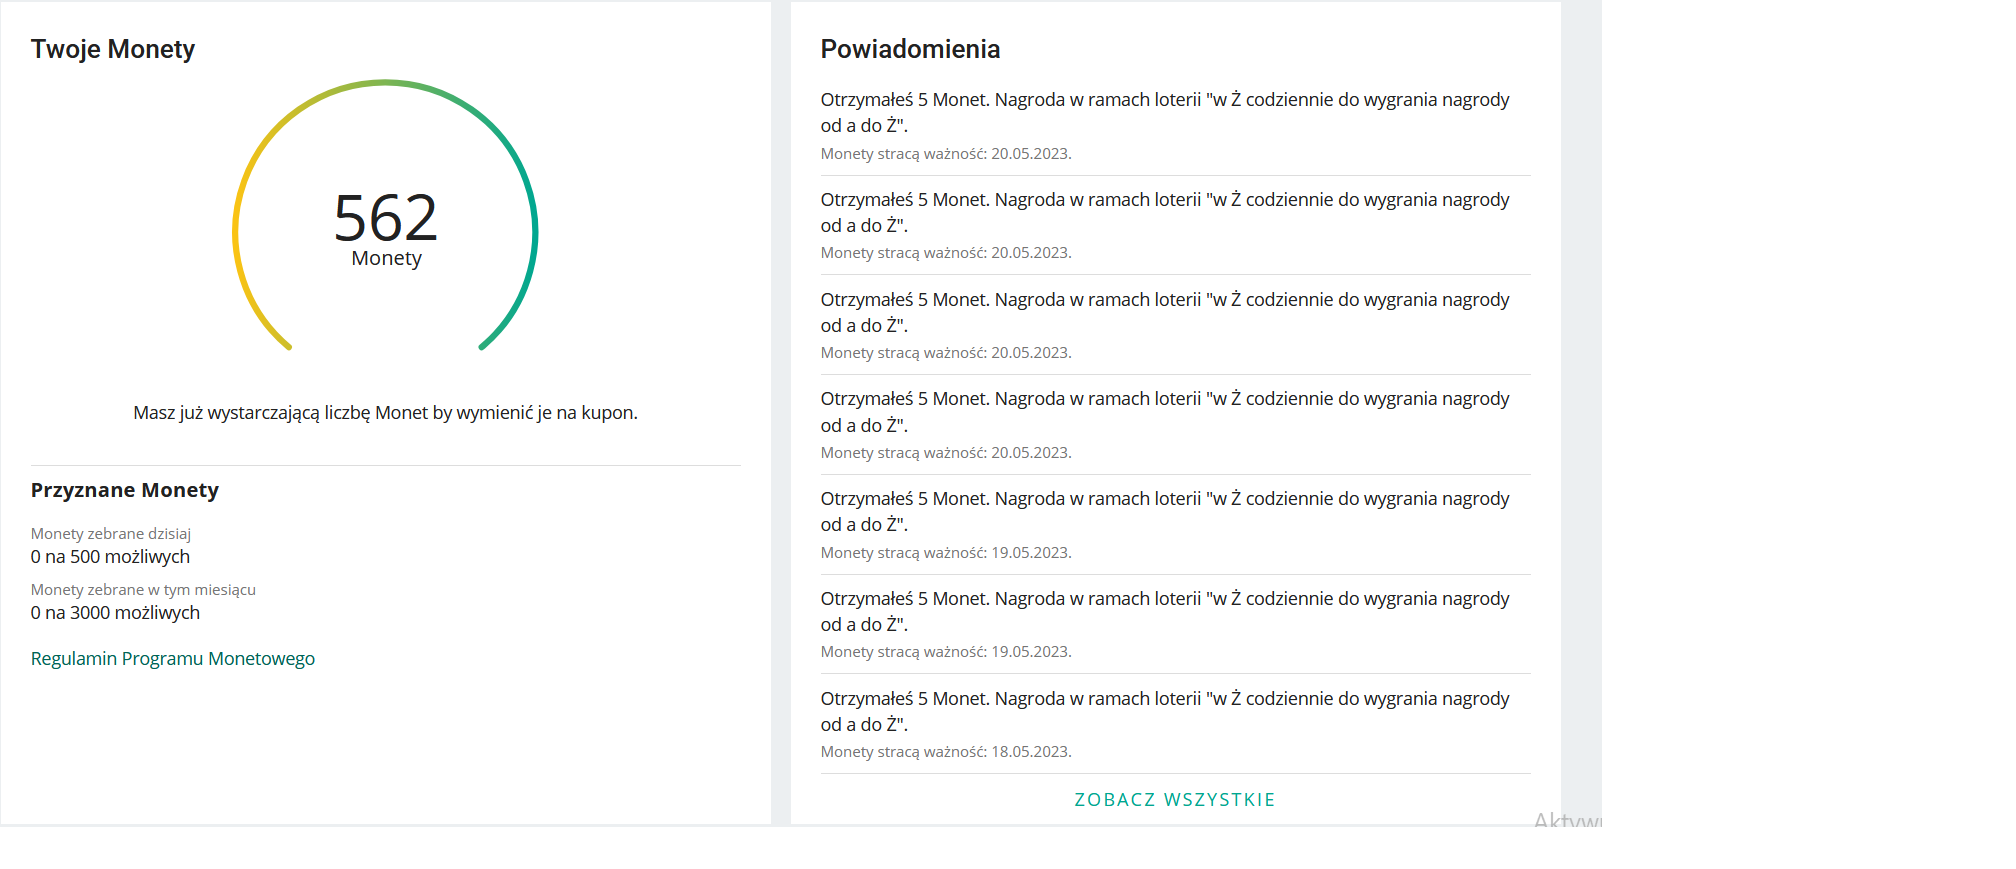Image resolution: width=2016 pixels, height=869 pixels.
Task: Click the 0 na 500 możliwych value
Action: coord(110,557)
